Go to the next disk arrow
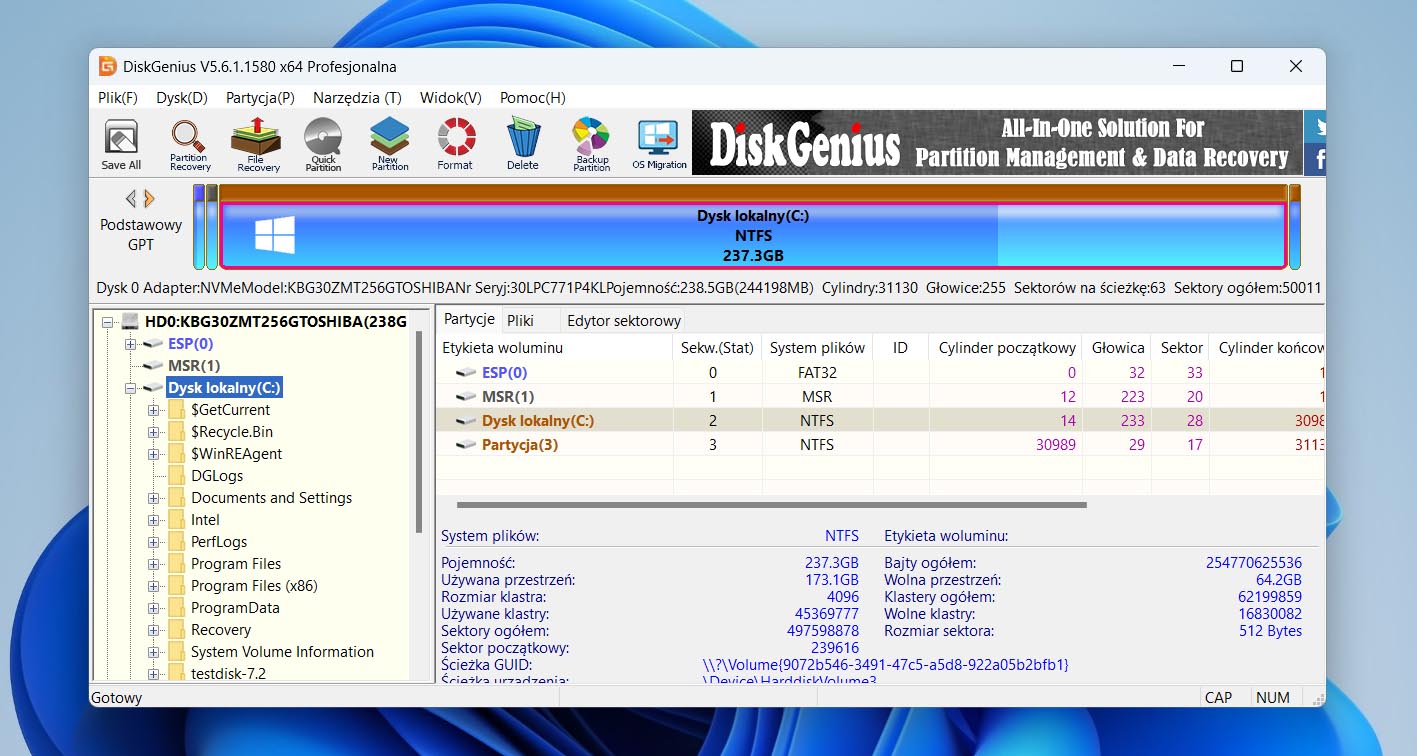Screen dimensions: 1417x756 [149, 198]
